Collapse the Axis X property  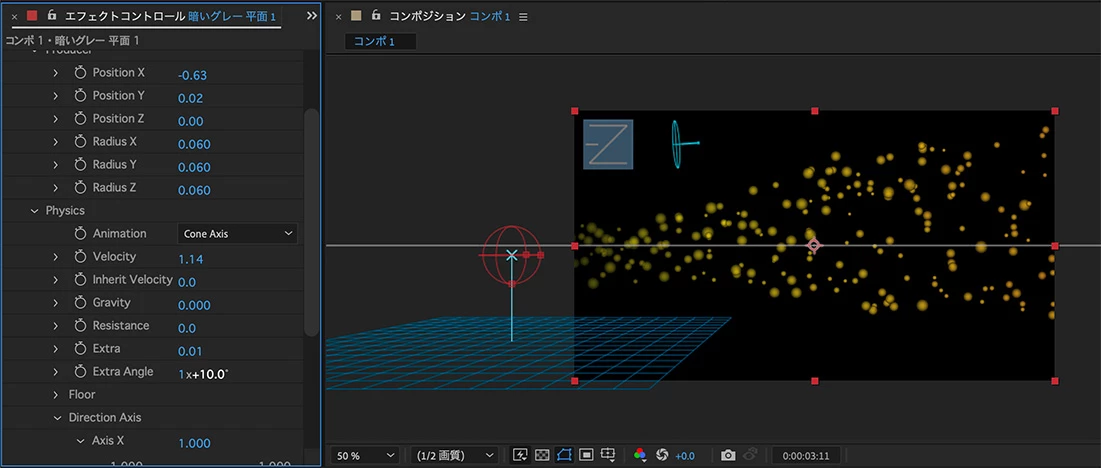pos(79,441)
